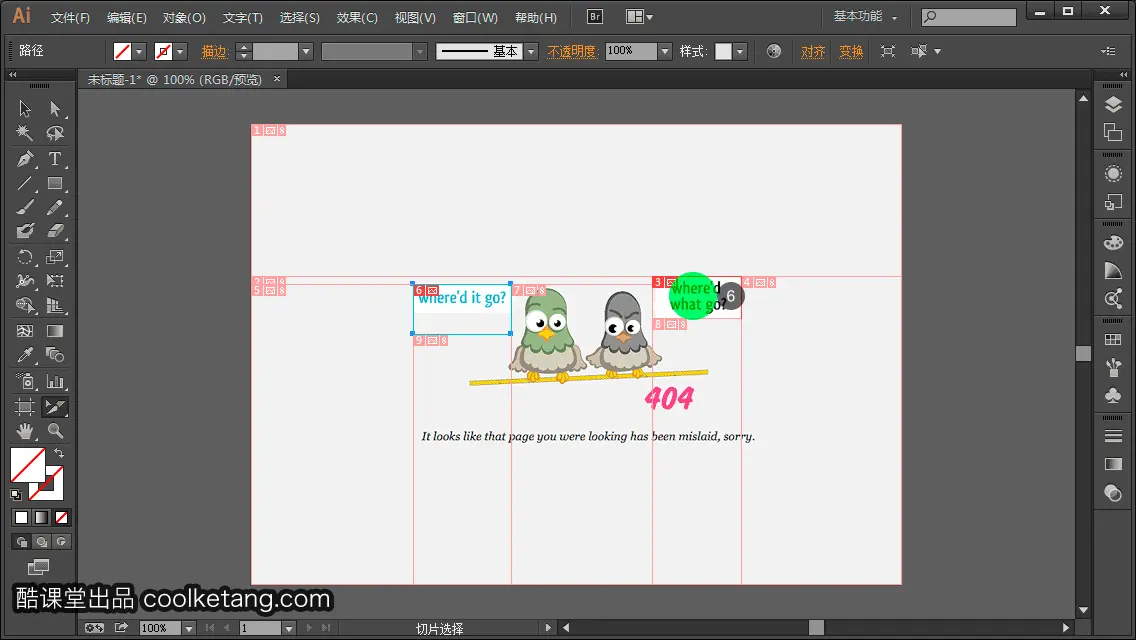Enable Draw Behind mode
1136x640 pixels.
(41, 541)
